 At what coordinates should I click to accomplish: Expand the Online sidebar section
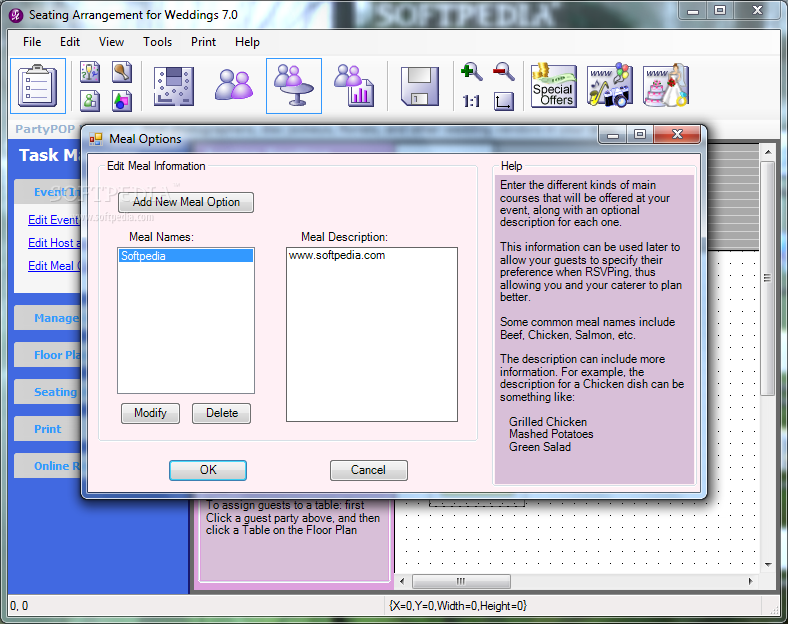(48, 466)
